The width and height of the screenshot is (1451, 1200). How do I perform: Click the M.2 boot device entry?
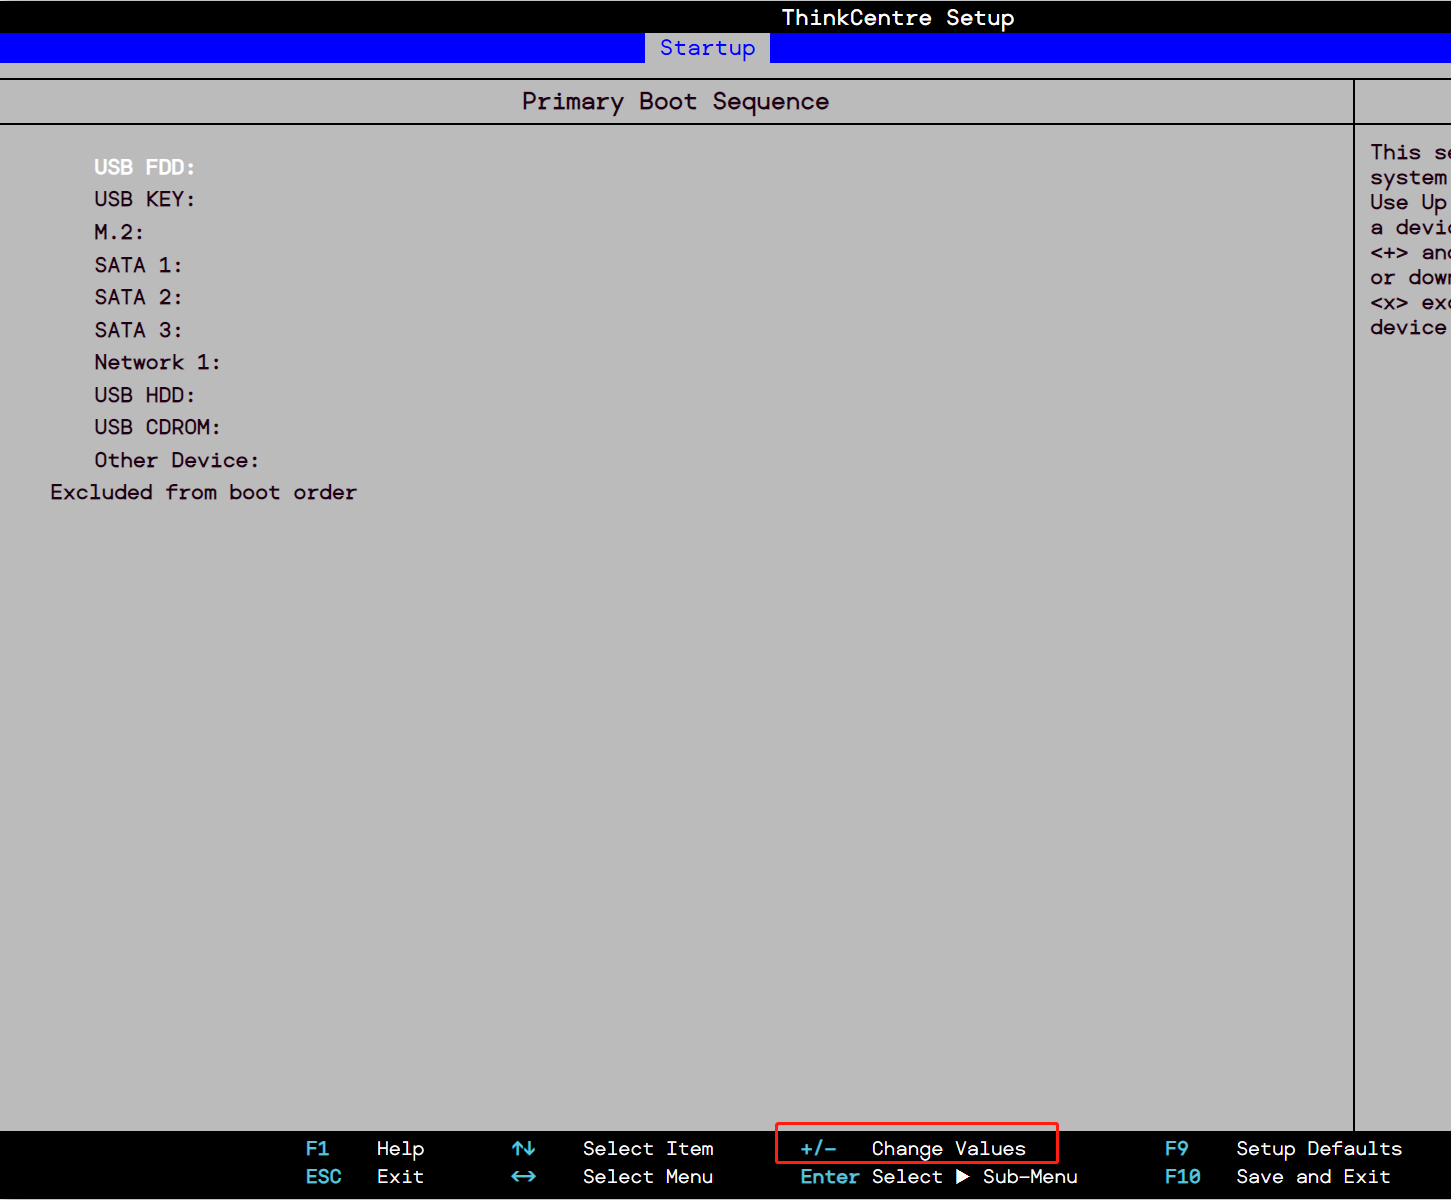[x=119, y=232]
